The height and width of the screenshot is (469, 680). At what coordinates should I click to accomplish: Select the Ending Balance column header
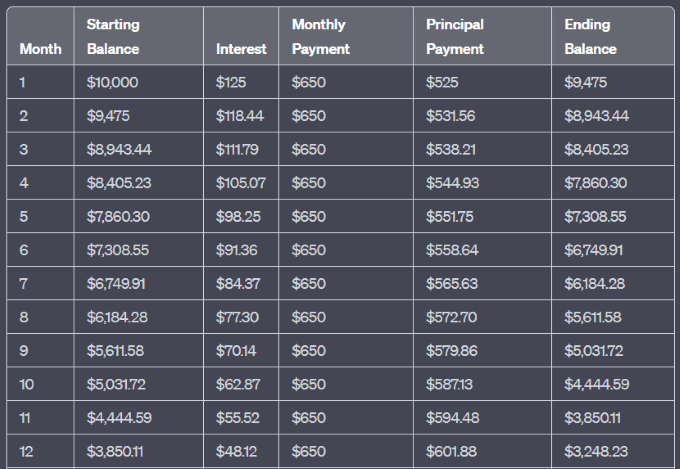click(613, 36)
